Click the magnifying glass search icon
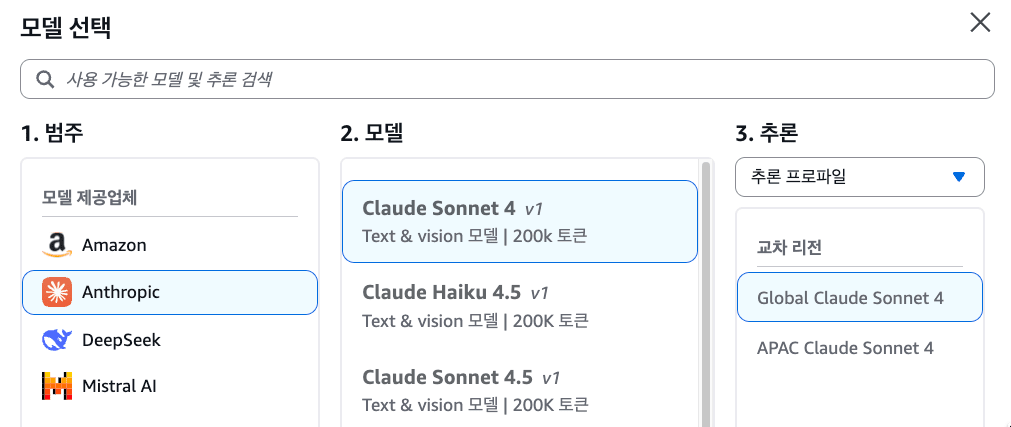 (44, 80)
